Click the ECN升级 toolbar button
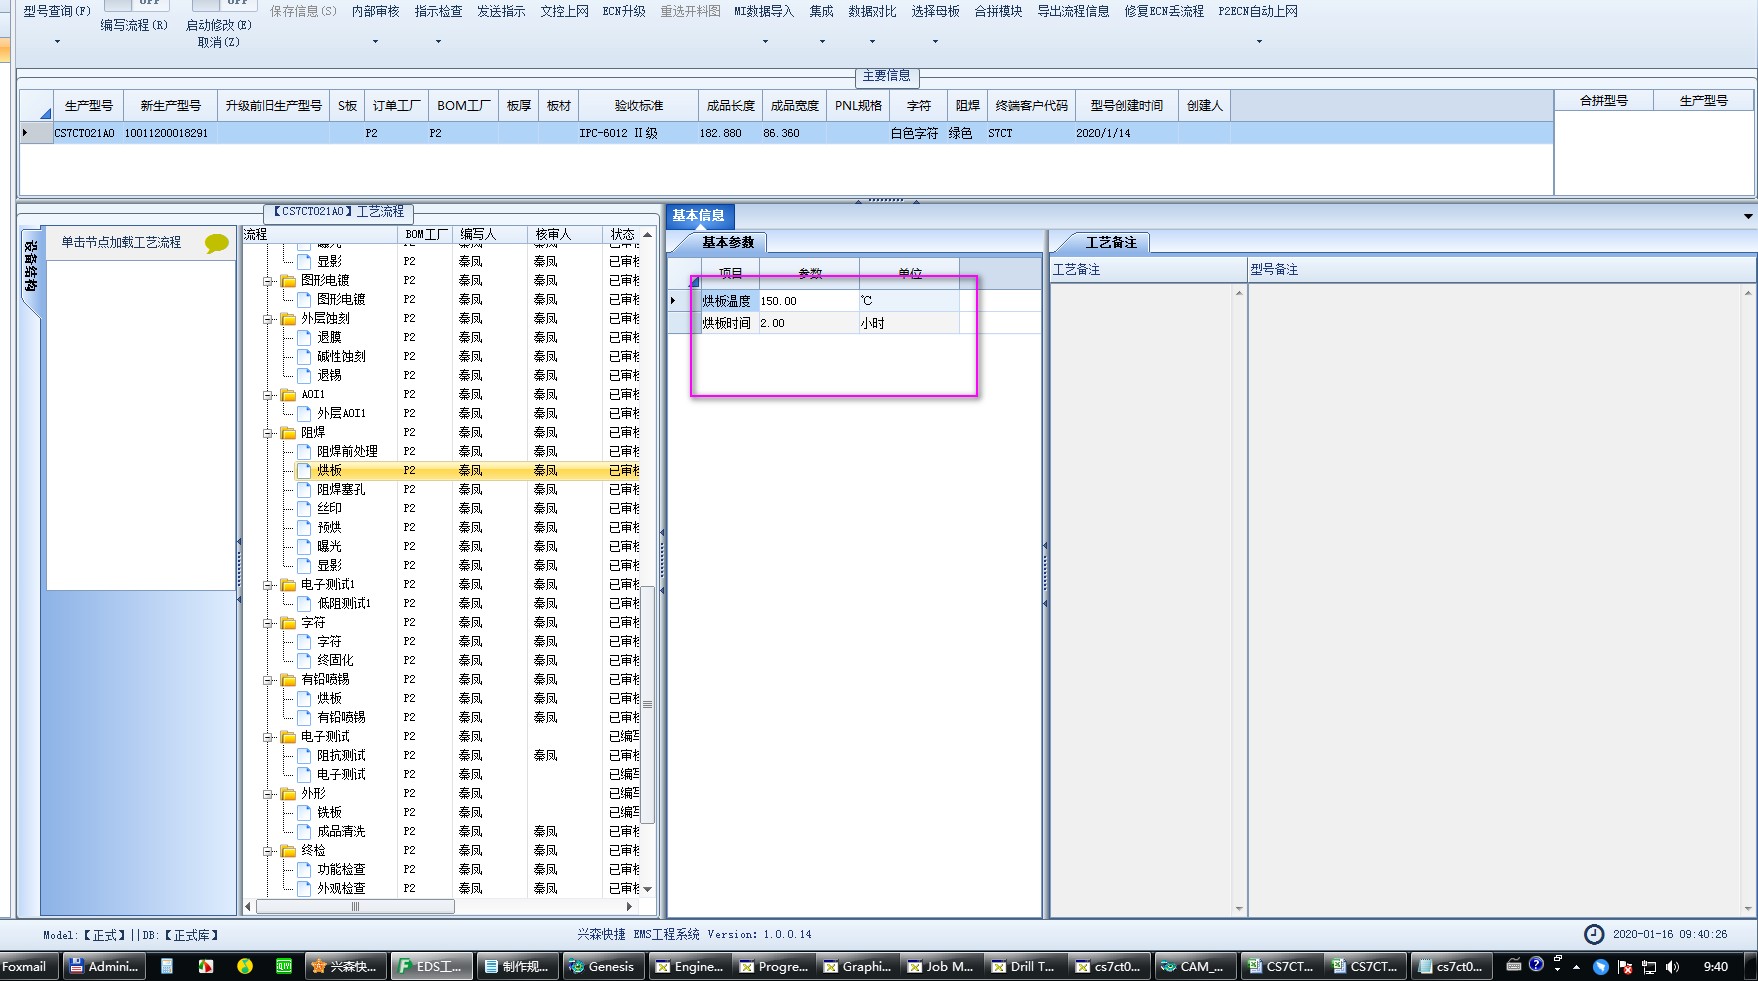Image resolution: width=1758 pixels, height=981 pixels. (x=624, y=11)
